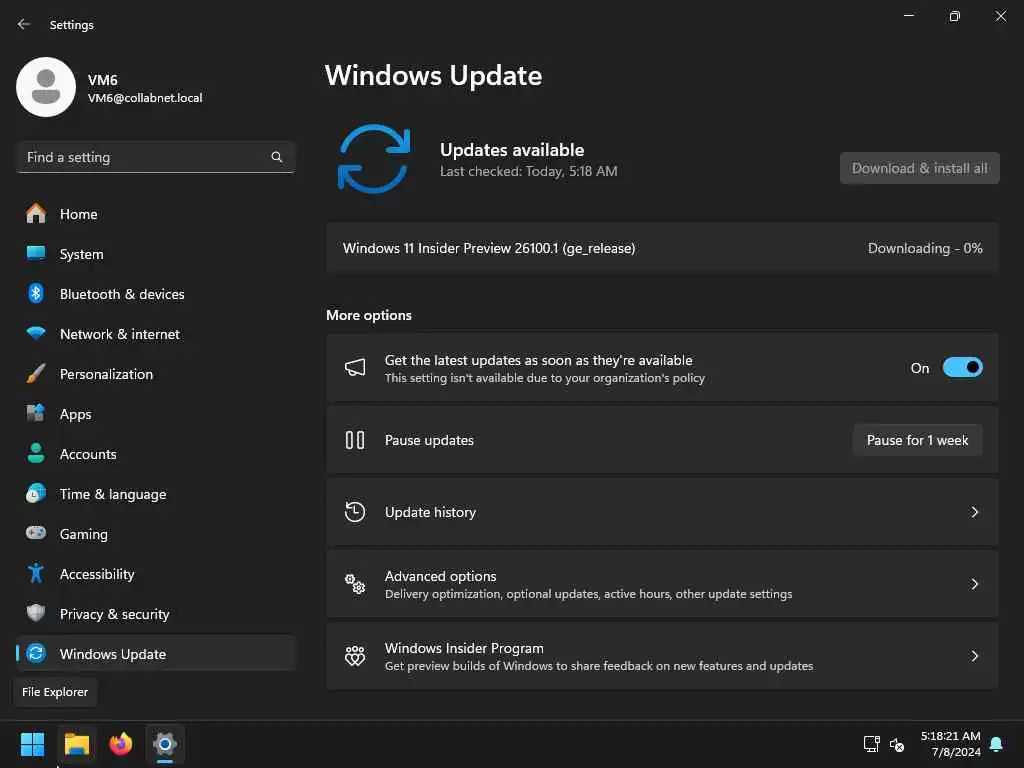Click the Bluetooth icon in sidebar
1024x768 pixels.
coord(36,293)
